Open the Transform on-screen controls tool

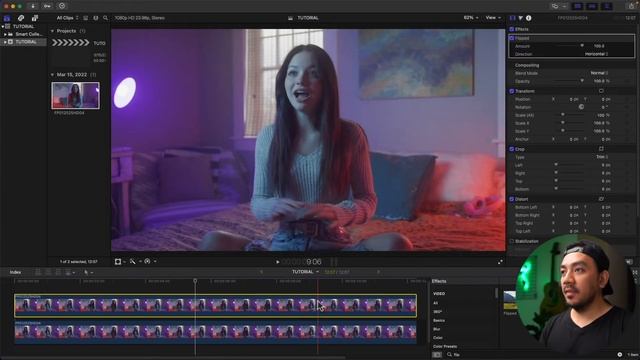point(118,262)
